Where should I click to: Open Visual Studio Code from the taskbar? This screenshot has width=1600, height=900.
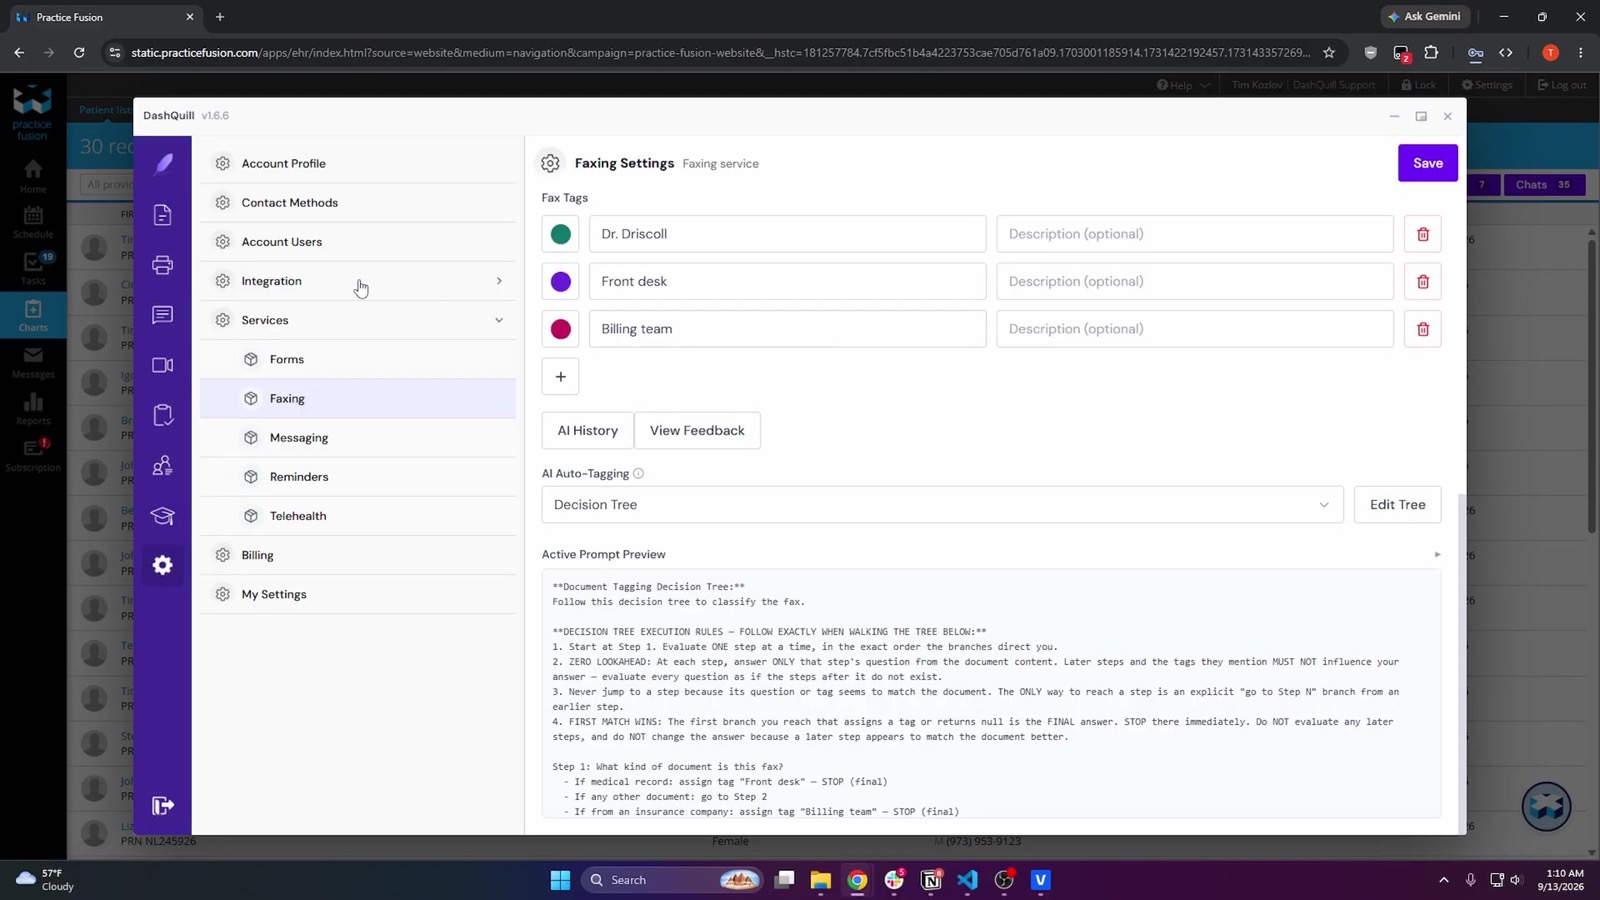[x=967, y=880]
